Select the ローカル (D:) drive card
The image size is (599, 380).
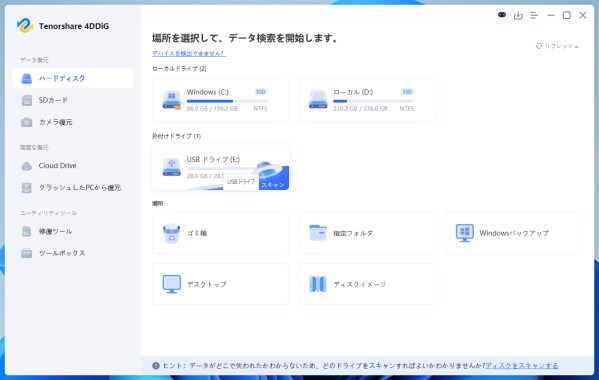point(367,100)
